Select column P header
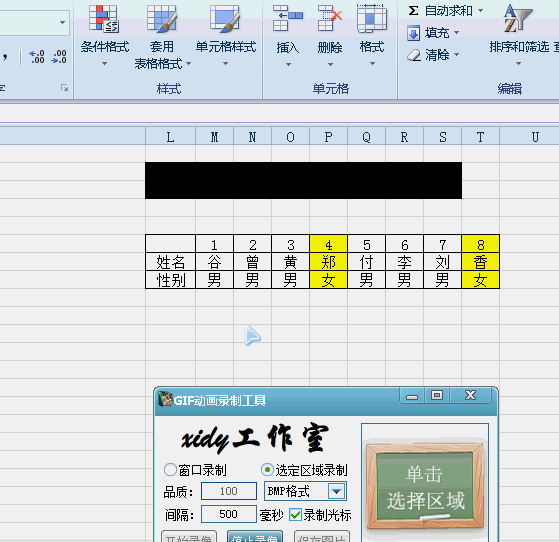Viewport: 559px width, 542px height. pos(328,137)
